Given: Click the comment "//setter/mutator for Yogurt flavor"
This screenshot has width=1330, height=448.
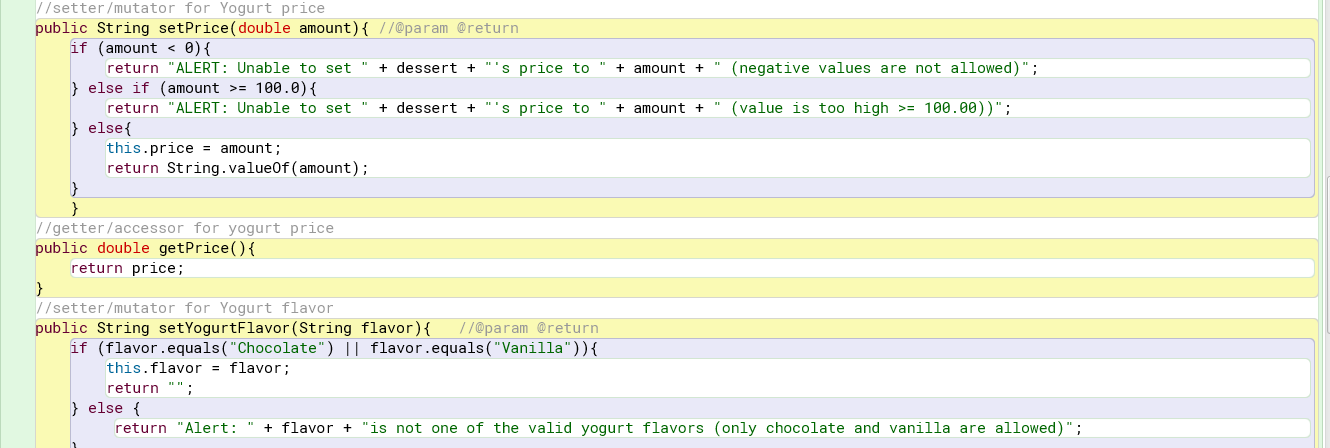Looking at the screenshot, I should point(184,308).
